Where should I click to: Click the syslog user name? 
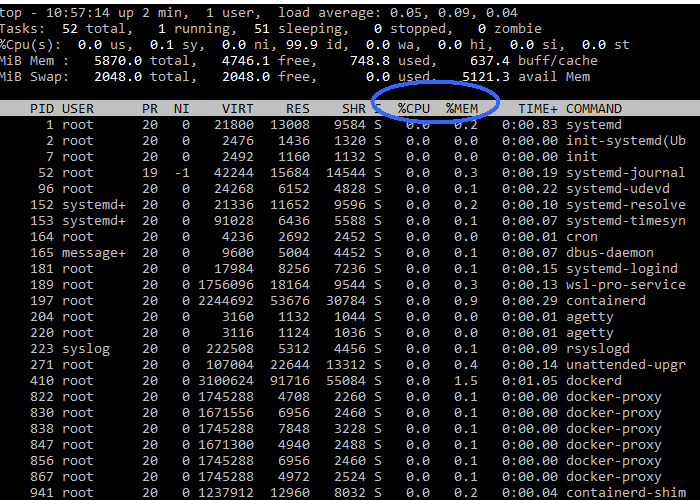86,349
